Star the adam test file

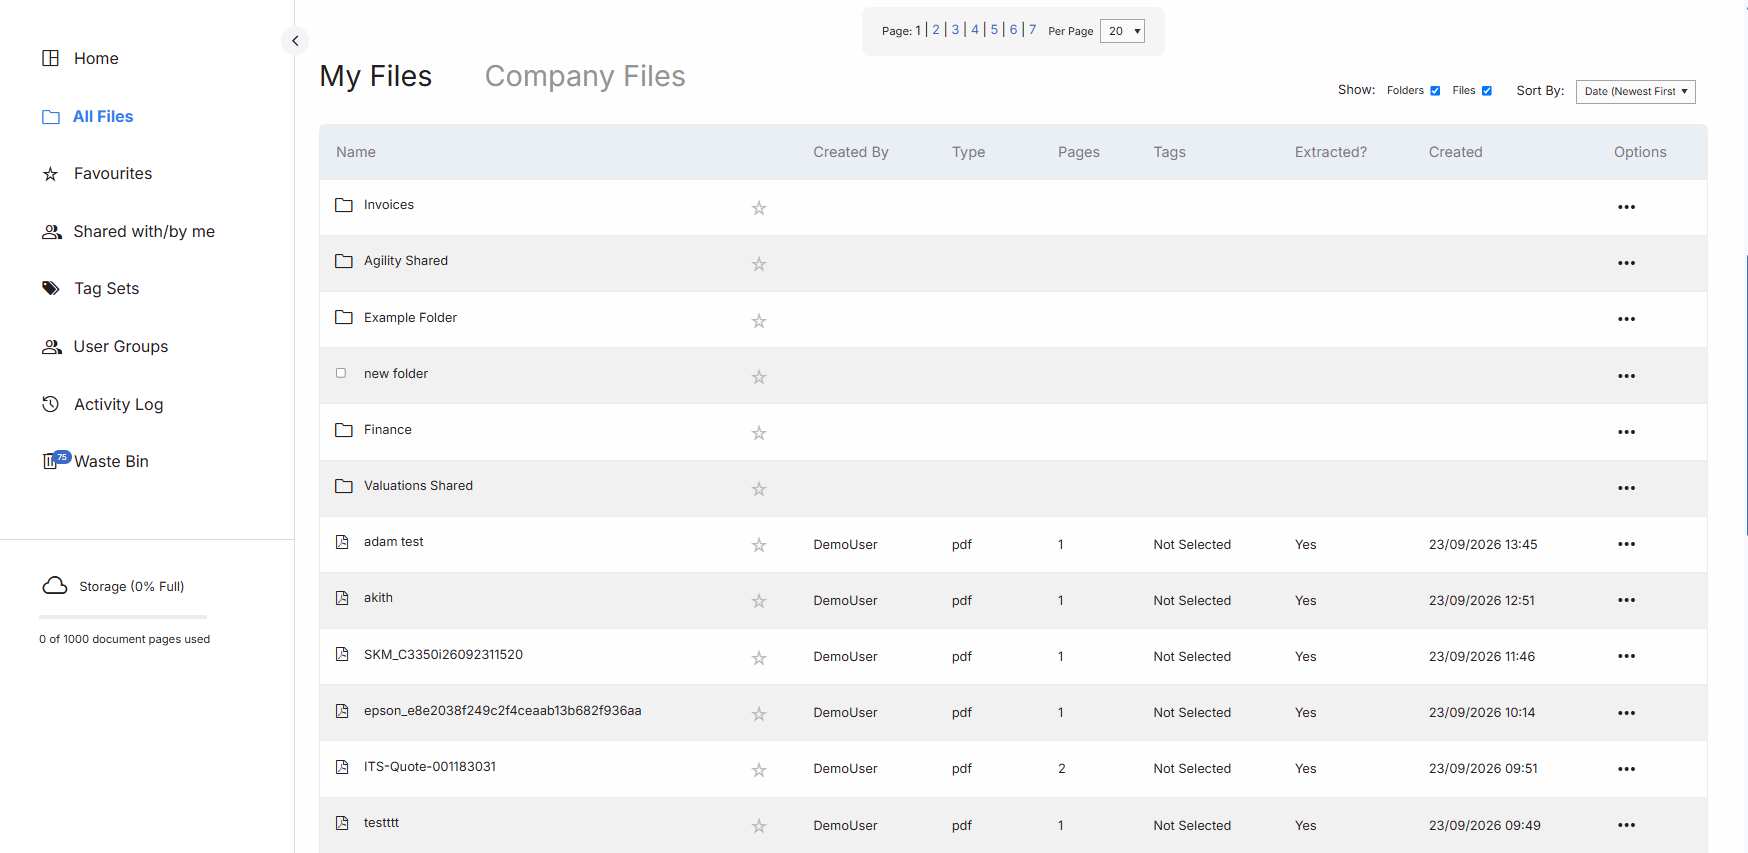pos(759,545)
